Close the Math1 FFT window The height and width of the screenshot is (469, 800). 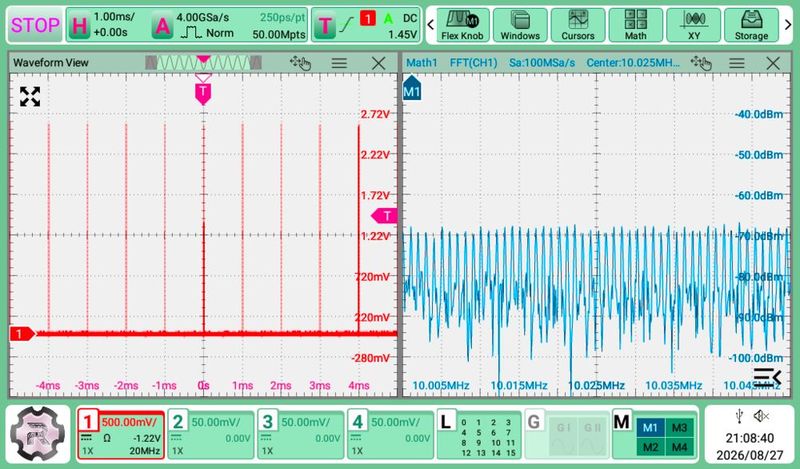773,63
